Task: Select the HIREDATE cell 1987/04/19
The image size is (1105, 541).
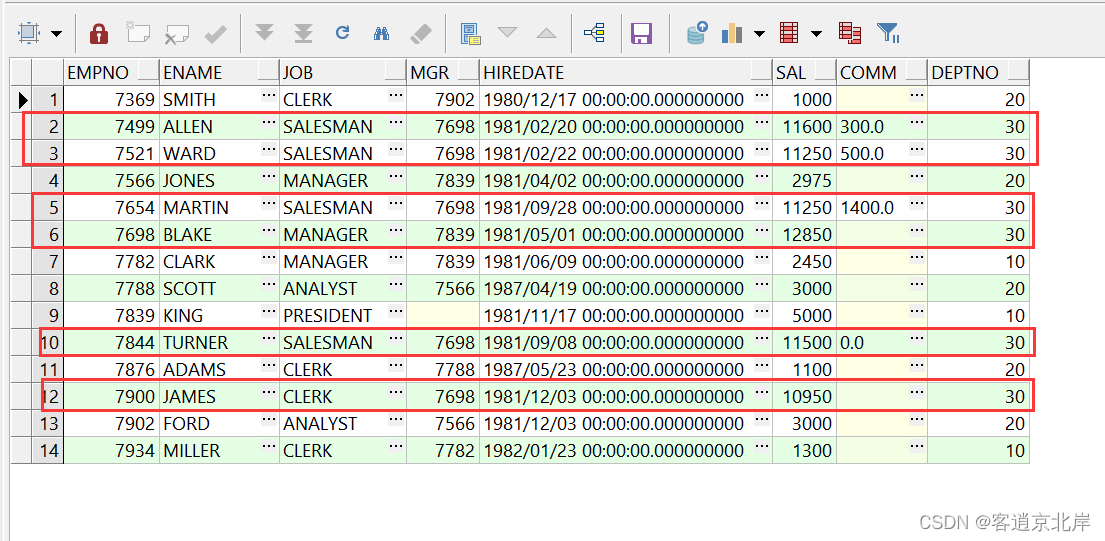Action: [626, 289]
